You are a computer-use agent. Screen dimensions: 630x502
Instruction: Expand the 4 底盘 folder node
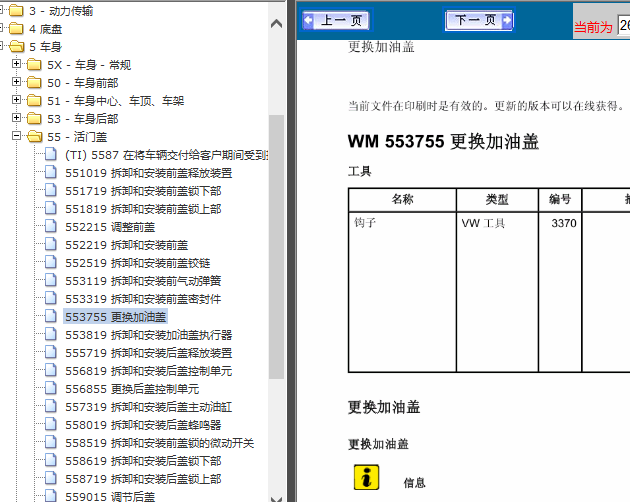(1, 28)
